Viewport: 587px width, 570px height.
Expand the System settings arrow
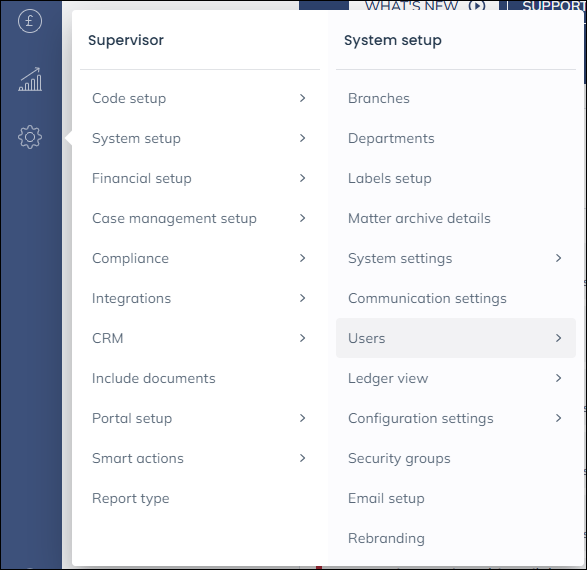click(x=559, y=258)
